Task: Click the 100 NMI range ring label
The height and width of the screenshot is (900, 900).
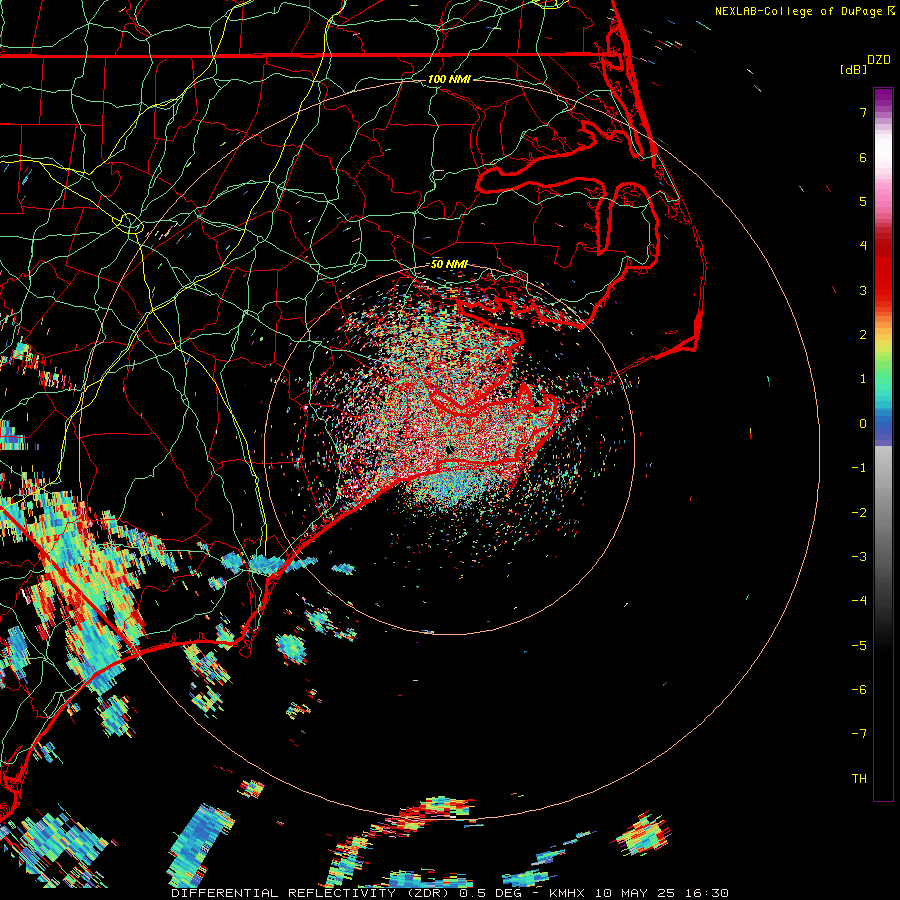Action: 449,79
